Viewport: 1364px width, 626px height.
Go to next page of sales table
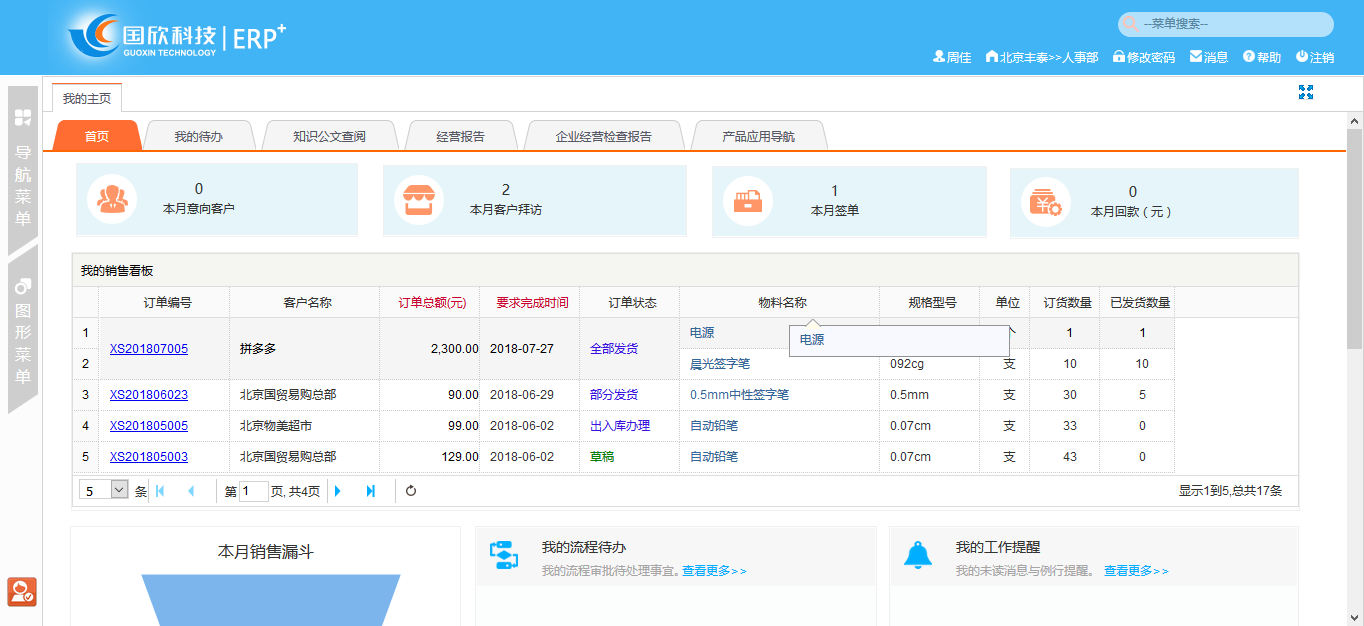coord(338,491)
